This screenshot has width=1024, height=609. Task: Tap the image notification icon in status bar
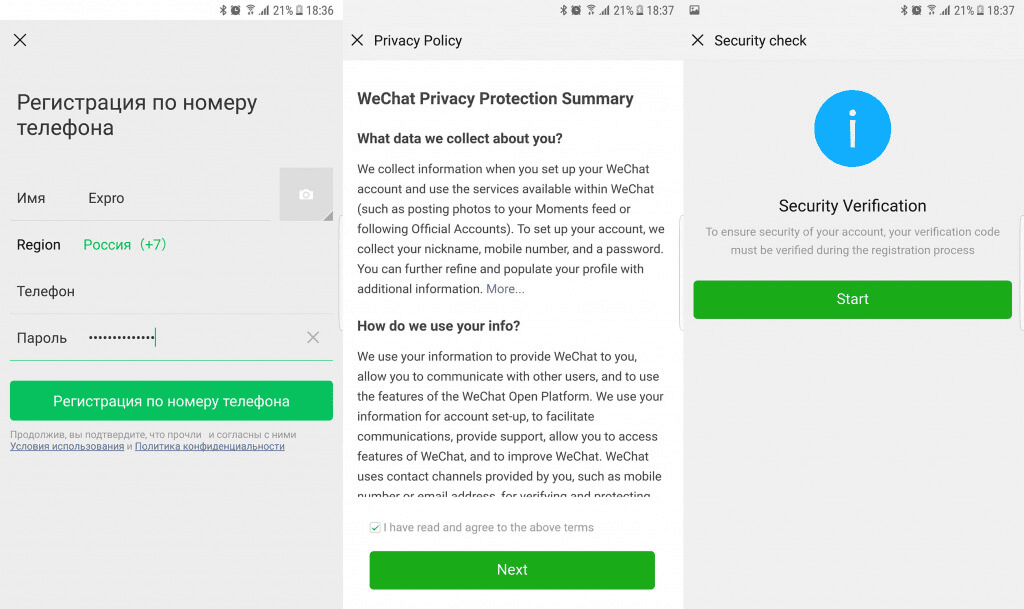695,10
